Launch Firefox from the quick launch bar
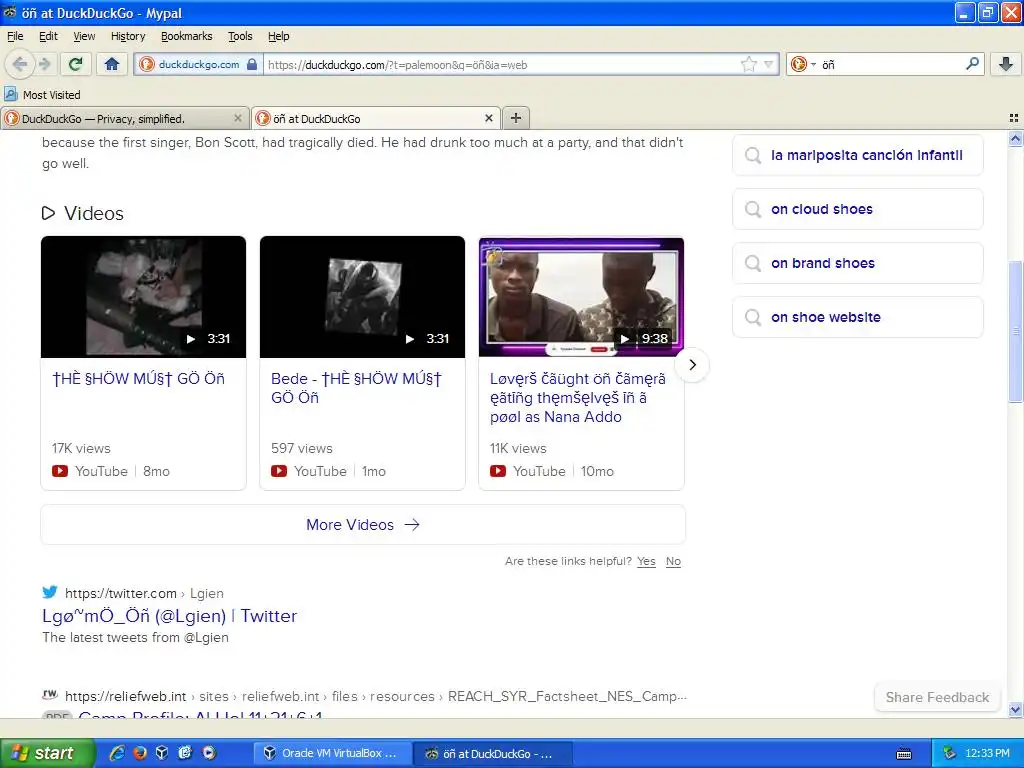This screenshot has width=1024, height=768. (x=140, y=753)
